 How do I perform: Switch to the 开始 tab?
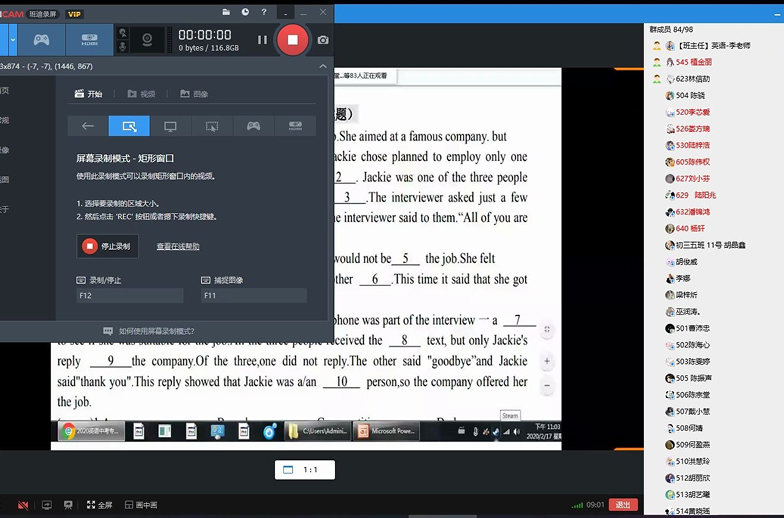point(88,94)
